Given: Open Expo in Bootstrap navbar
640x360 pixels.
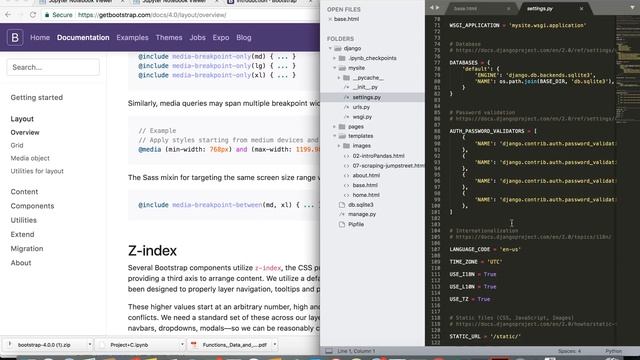Looking at the screenshot, I should pyautogui.click(x=221, y=38).
